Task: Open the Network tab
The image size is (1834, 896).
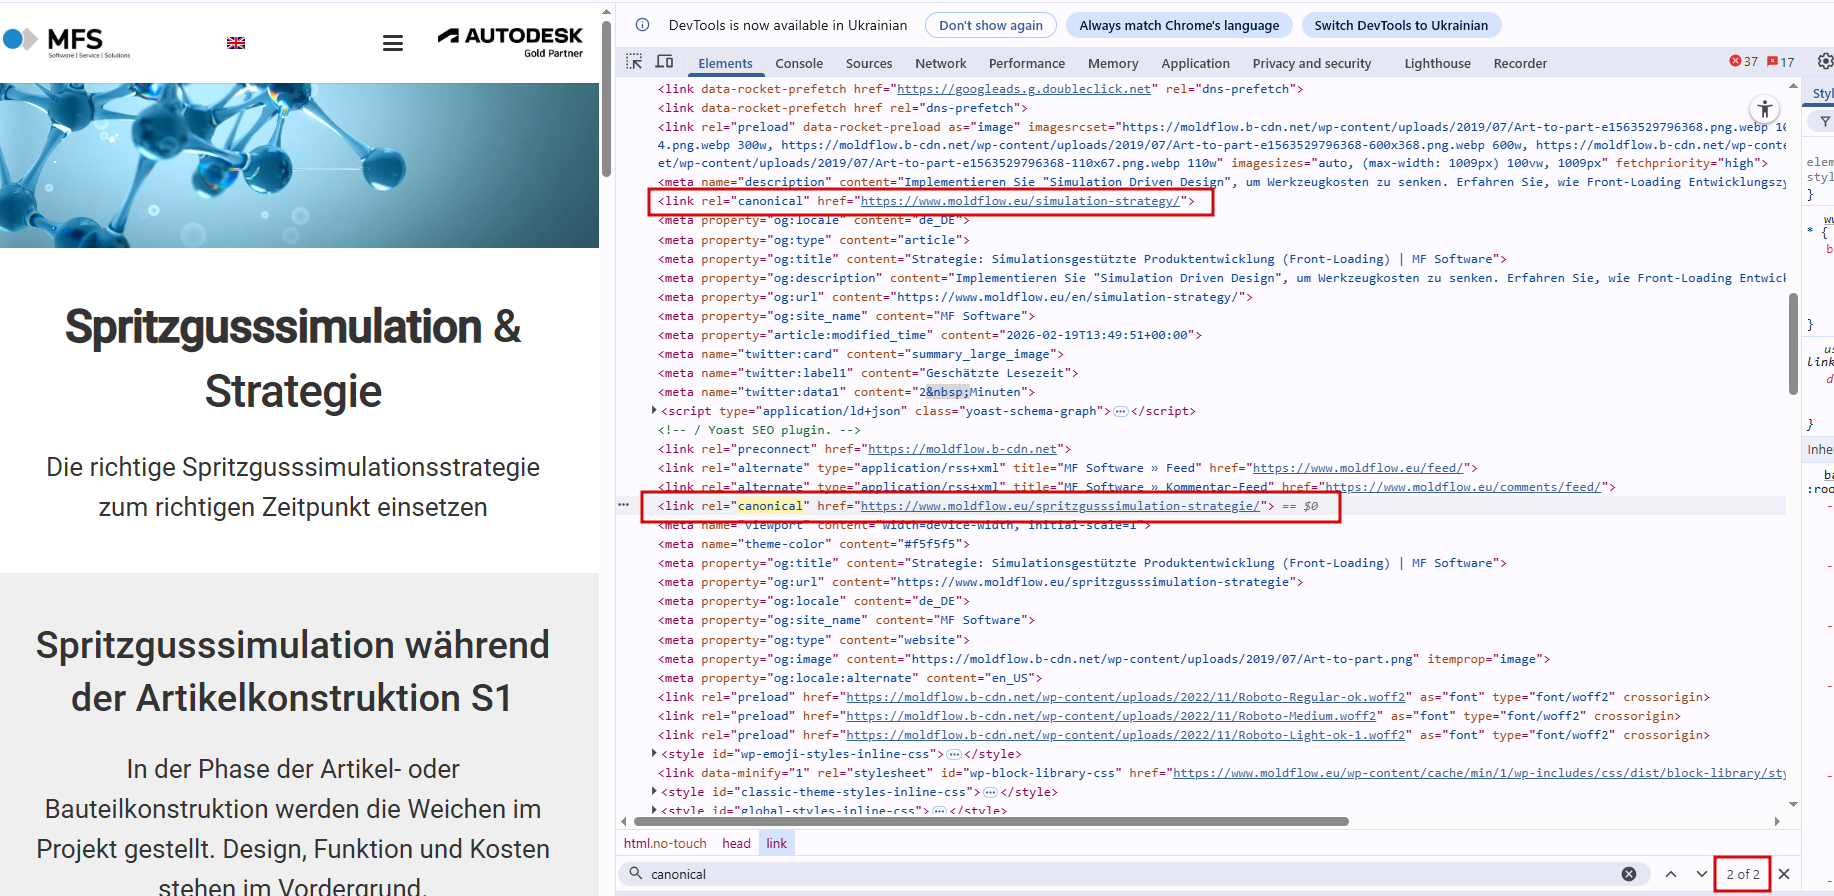Action: tap(941, 63)
